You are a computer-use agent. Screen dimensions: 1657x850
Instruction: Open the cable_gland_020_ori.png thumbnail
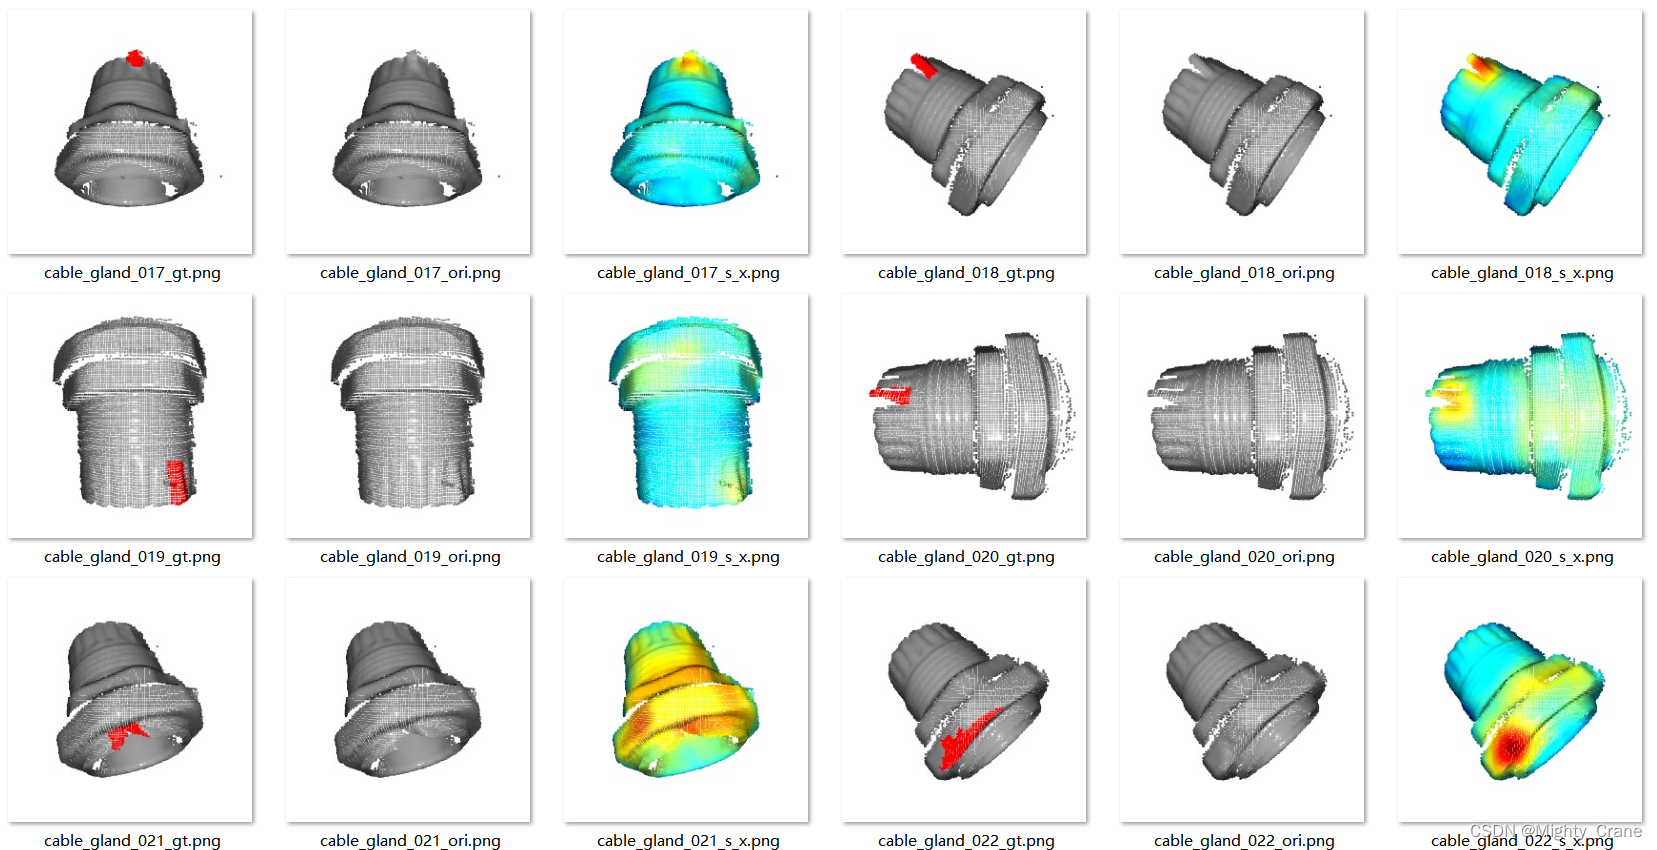(1242, 416)
